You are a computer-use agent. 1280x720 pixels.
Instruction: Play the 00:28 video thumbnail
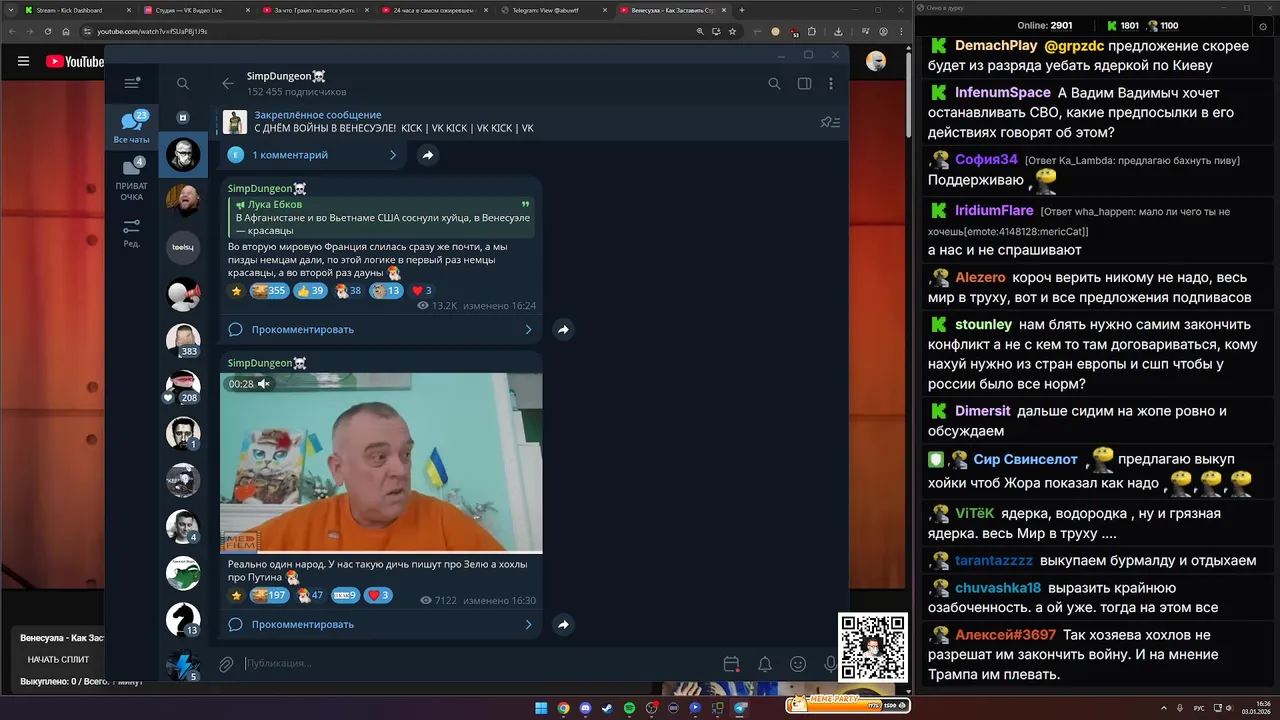(381, 463)
